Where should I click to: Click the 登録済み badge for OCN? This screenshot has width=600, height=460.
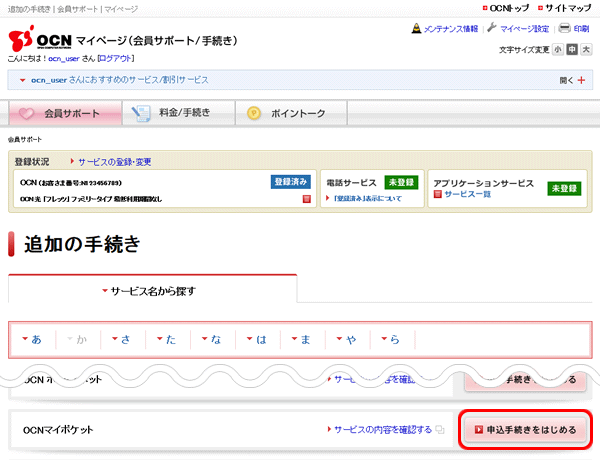(x=290, y=182)
